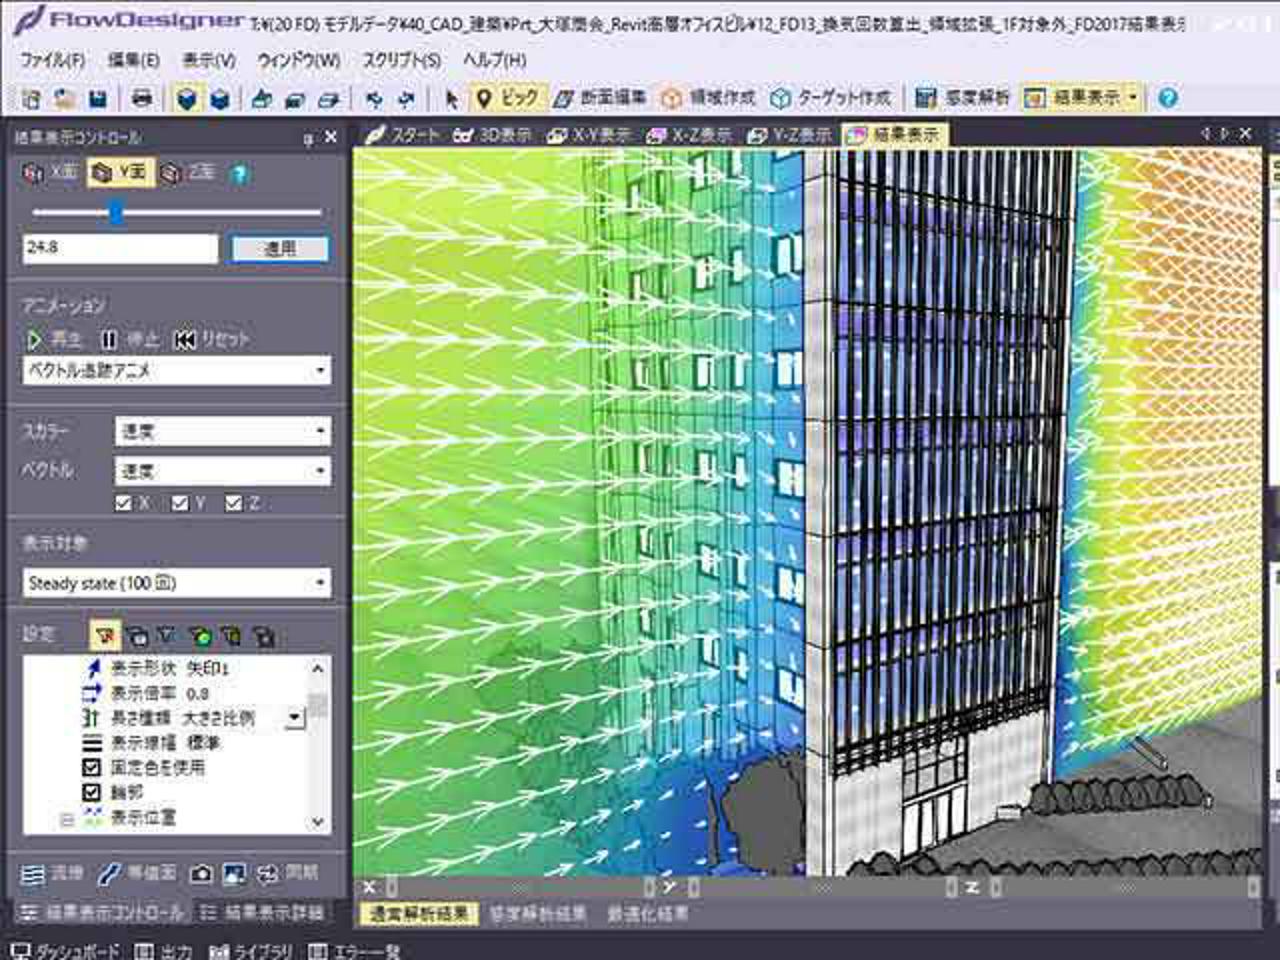Uncheck the X vector component checkbox

124,503
